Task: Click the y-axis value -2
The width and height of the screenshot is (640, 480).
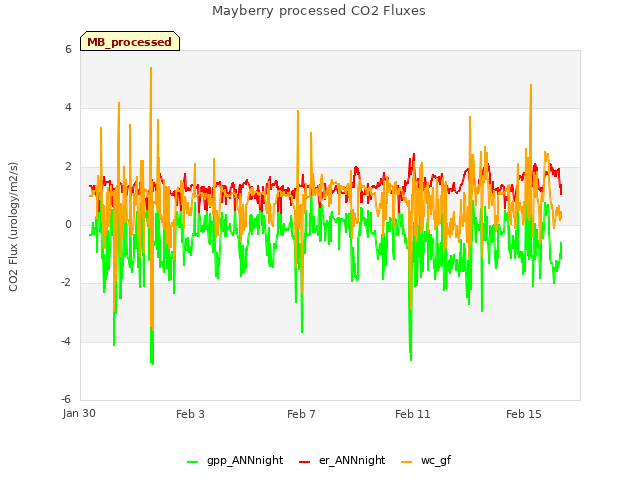Action: (x=66, y=282)
